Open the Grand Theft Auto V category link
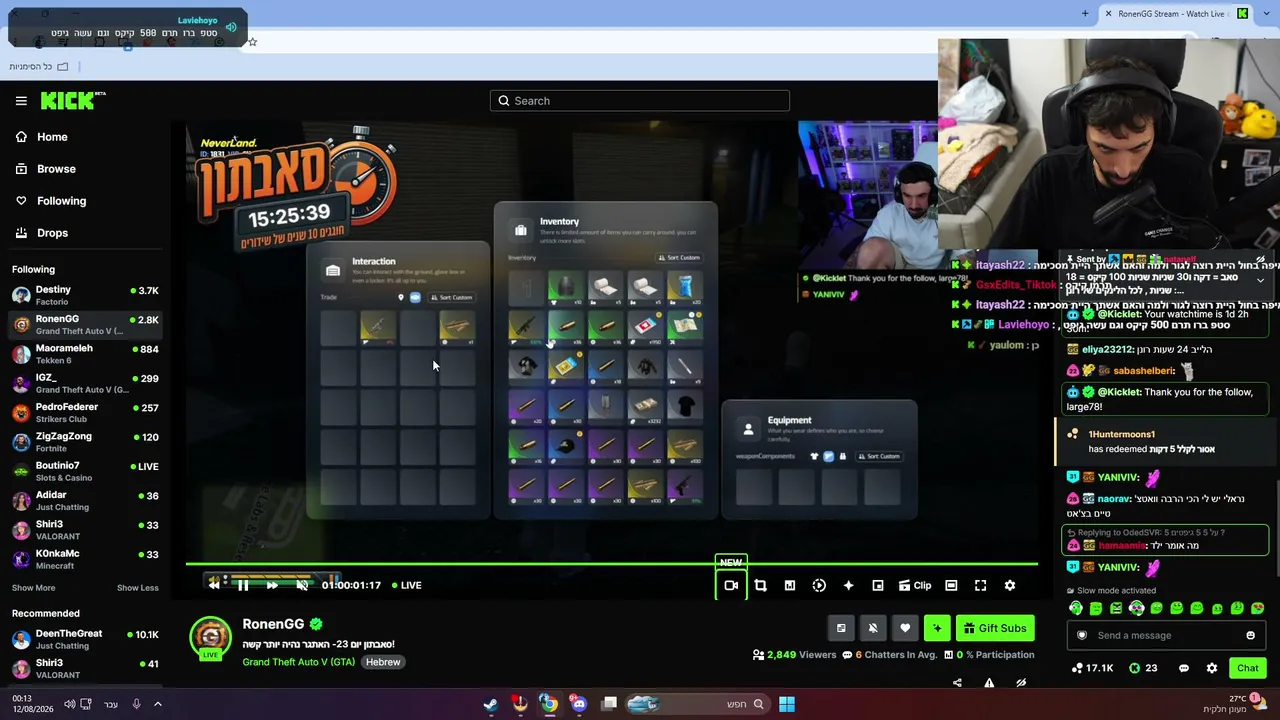The width and height of the screenshot is (1280, 720). point(299,662)
